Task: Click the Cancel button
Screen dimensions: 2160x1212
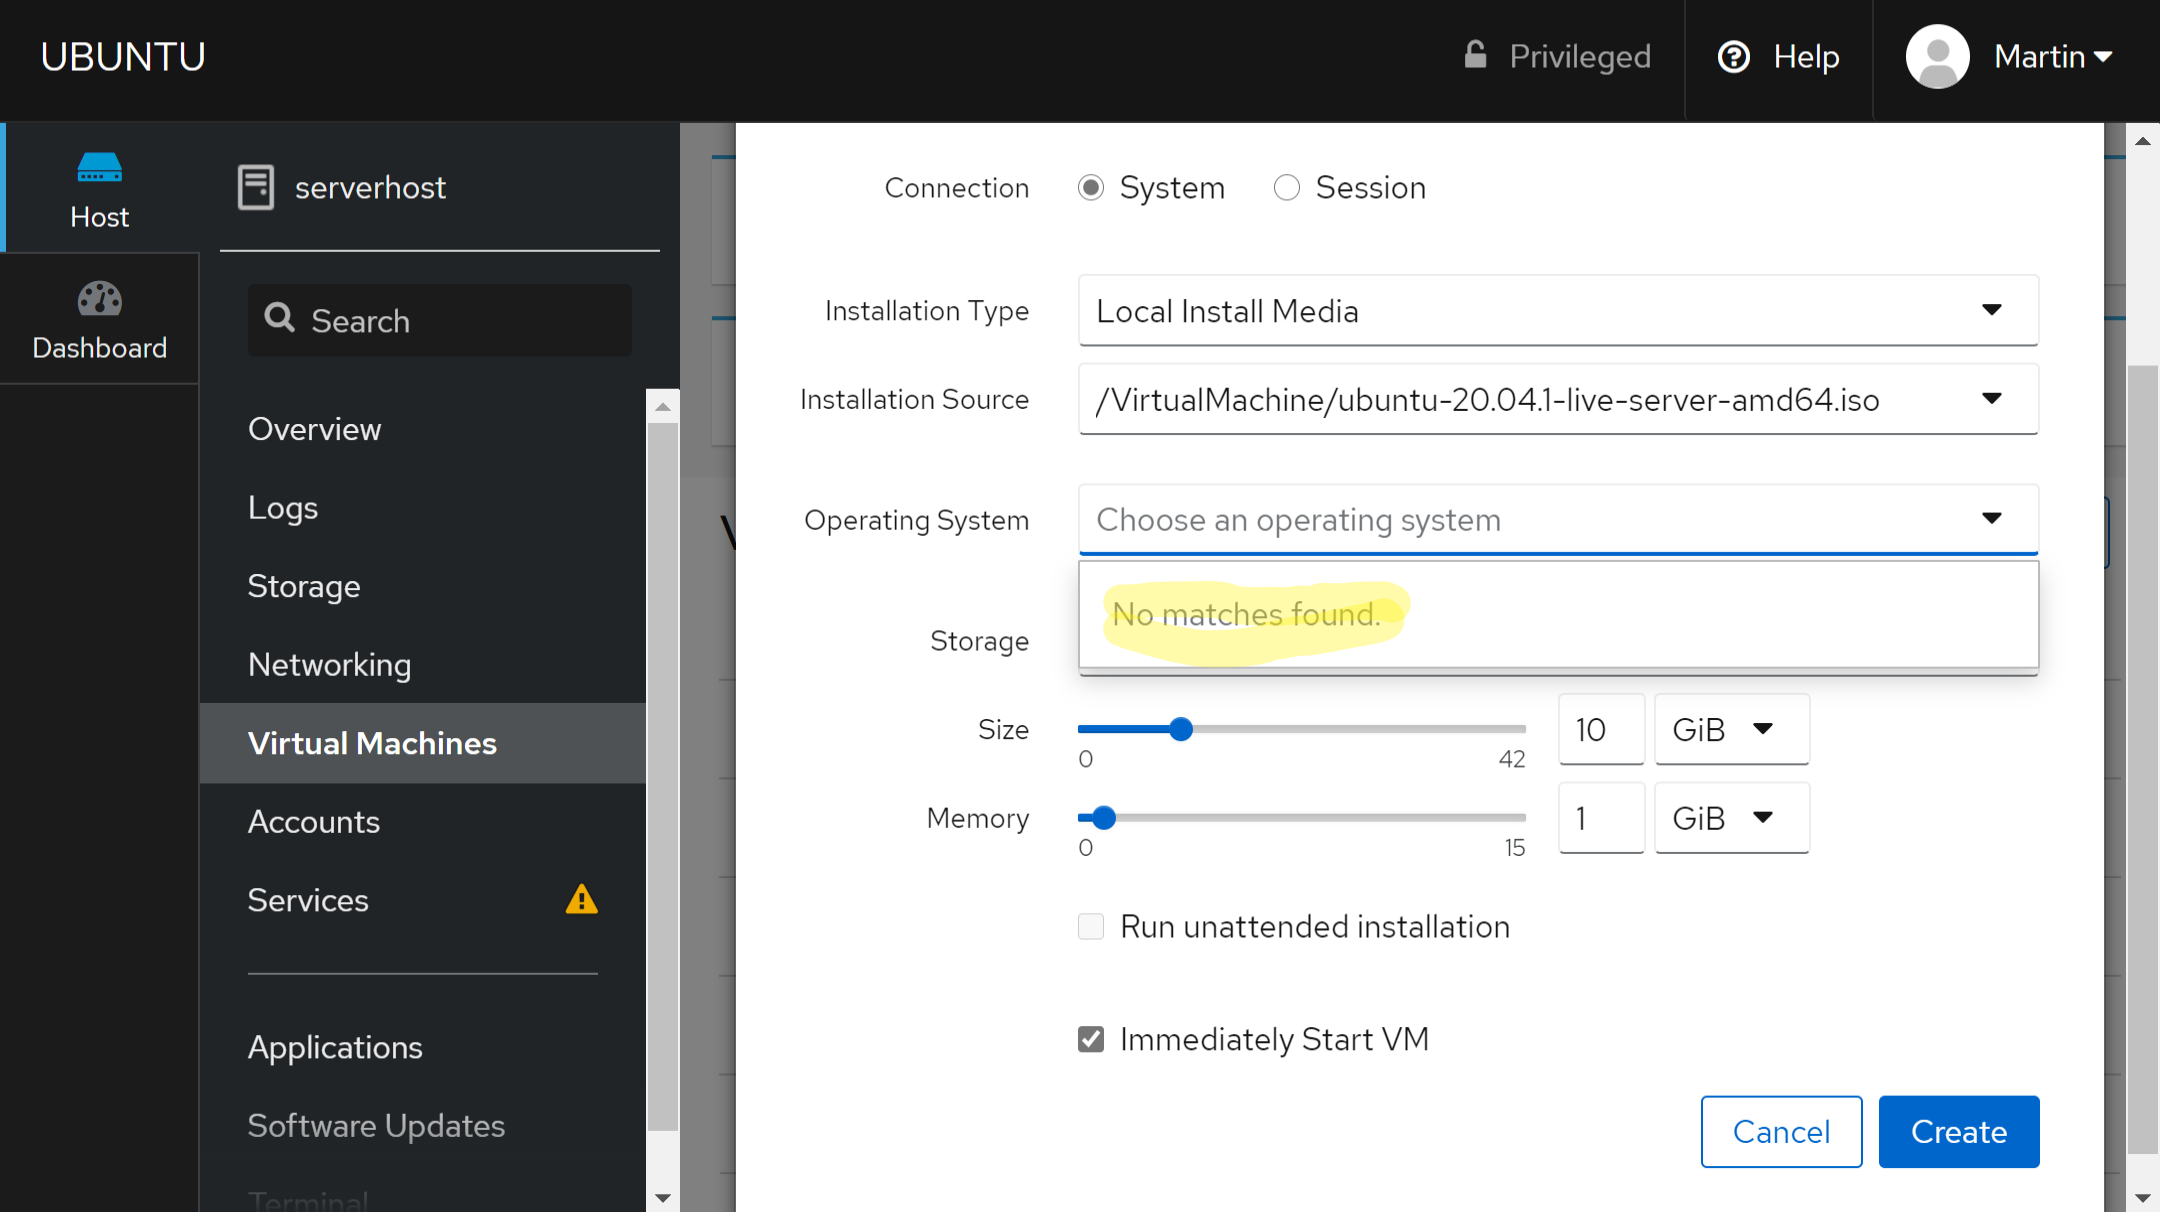Action: (x=1780, y=1131)
